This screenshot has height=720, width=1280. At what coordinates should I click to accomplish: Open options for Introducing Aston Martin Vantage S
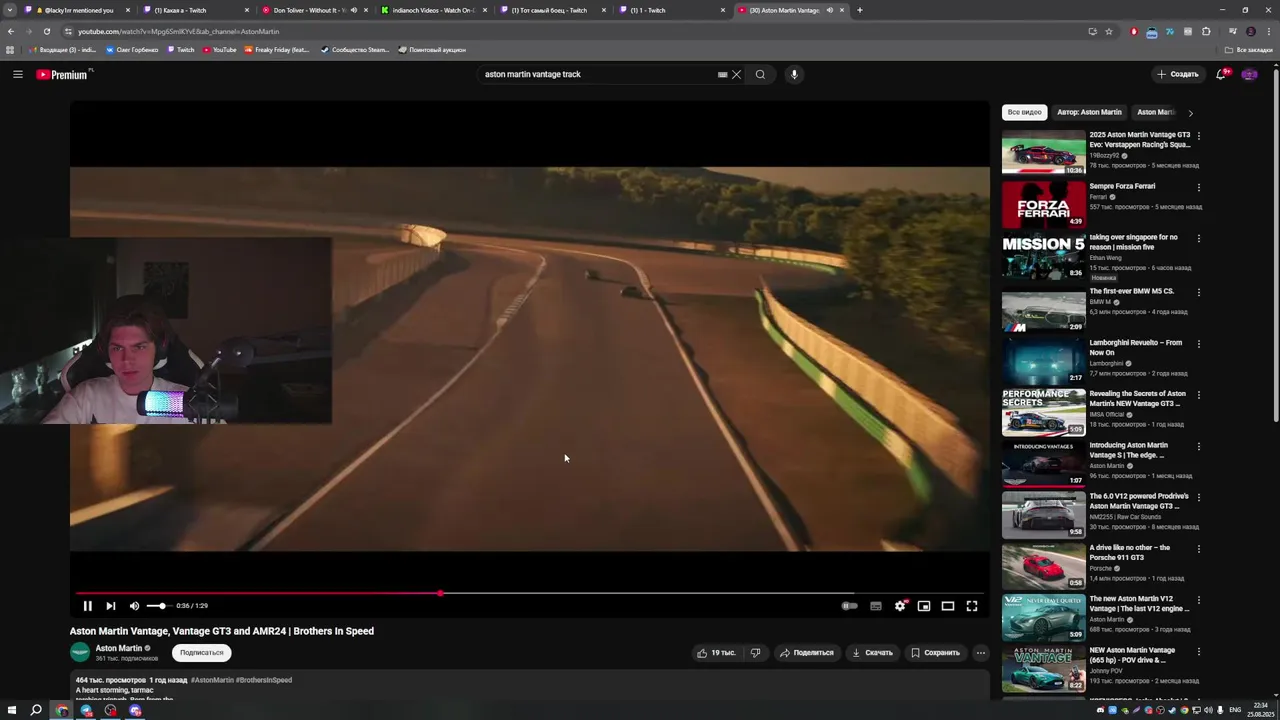click(x=1198, y=446)
